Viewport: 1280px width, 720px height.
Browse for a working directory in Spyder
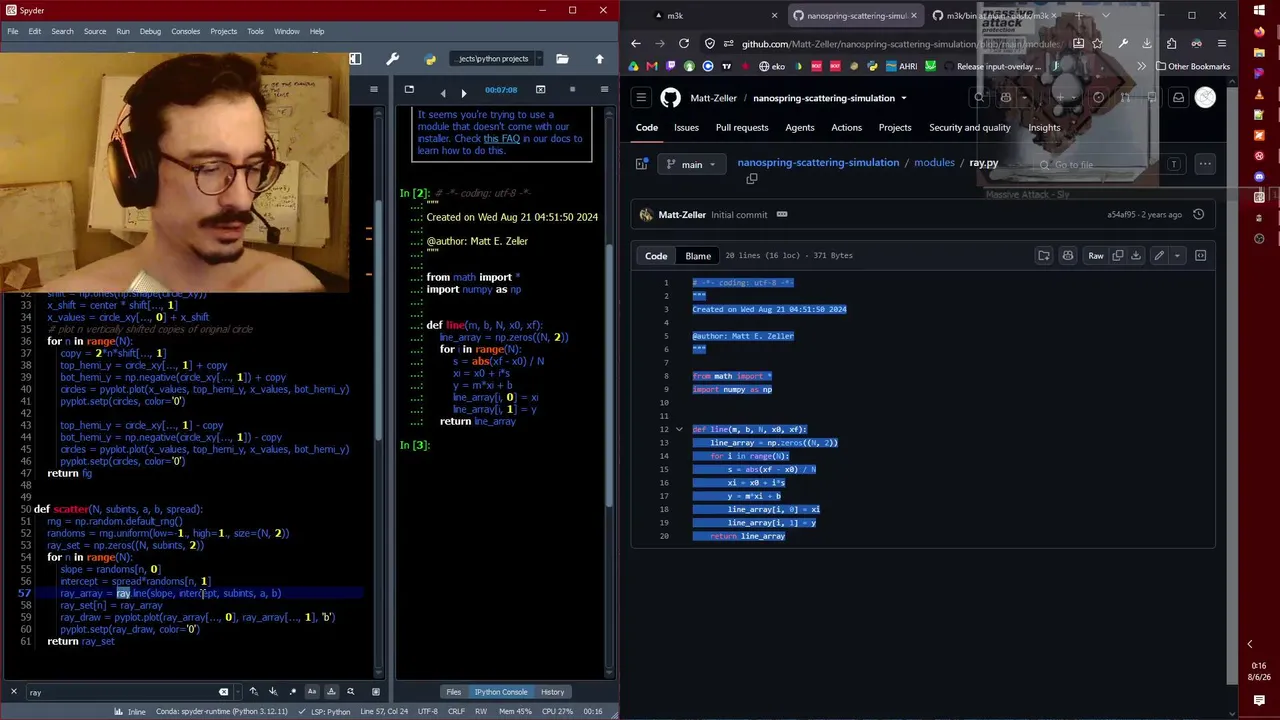tap(562, 59)
